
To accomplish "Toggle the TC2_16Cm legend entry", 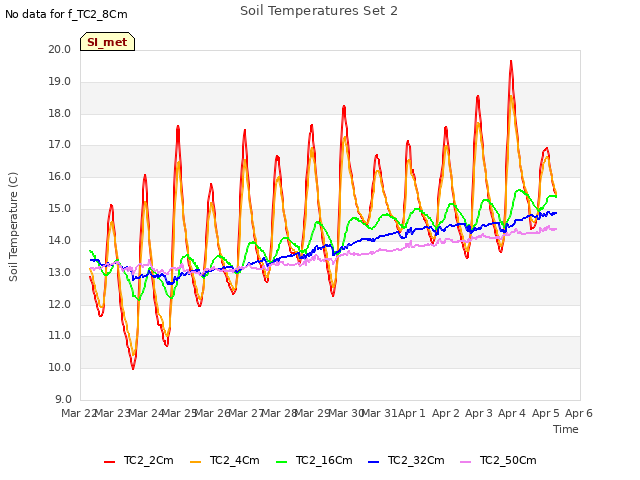I will [314, 461].
